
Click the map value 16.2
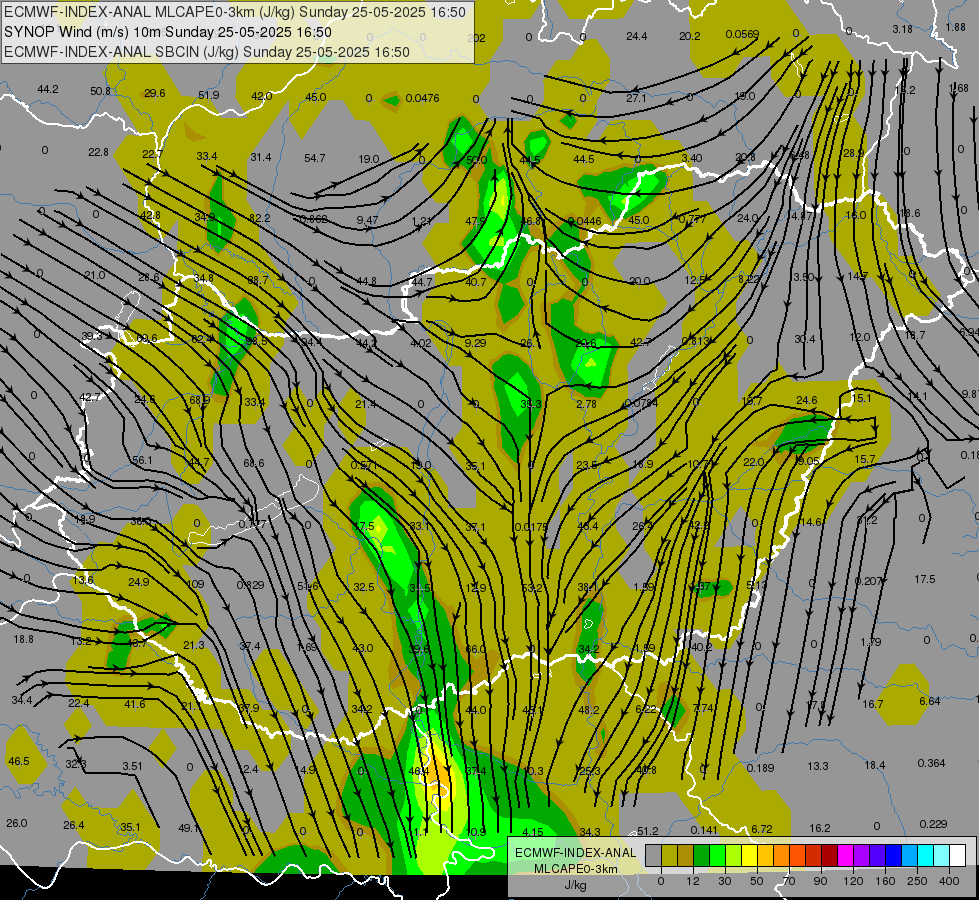(x=820, y=828)
